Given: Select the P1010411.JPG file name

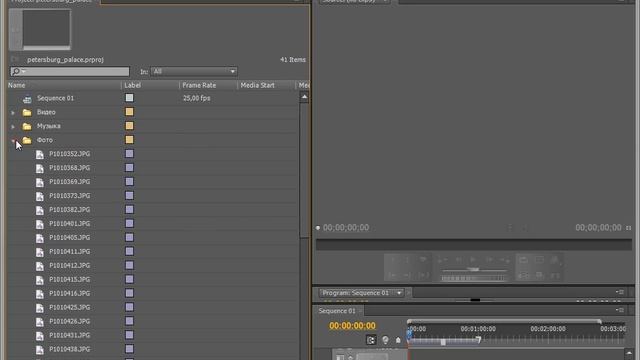Looking at the screenshot, I should (70, 251).
